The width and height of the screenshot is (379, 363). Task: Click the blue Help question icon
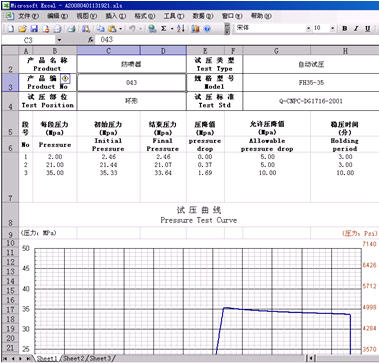click(207, 29)
